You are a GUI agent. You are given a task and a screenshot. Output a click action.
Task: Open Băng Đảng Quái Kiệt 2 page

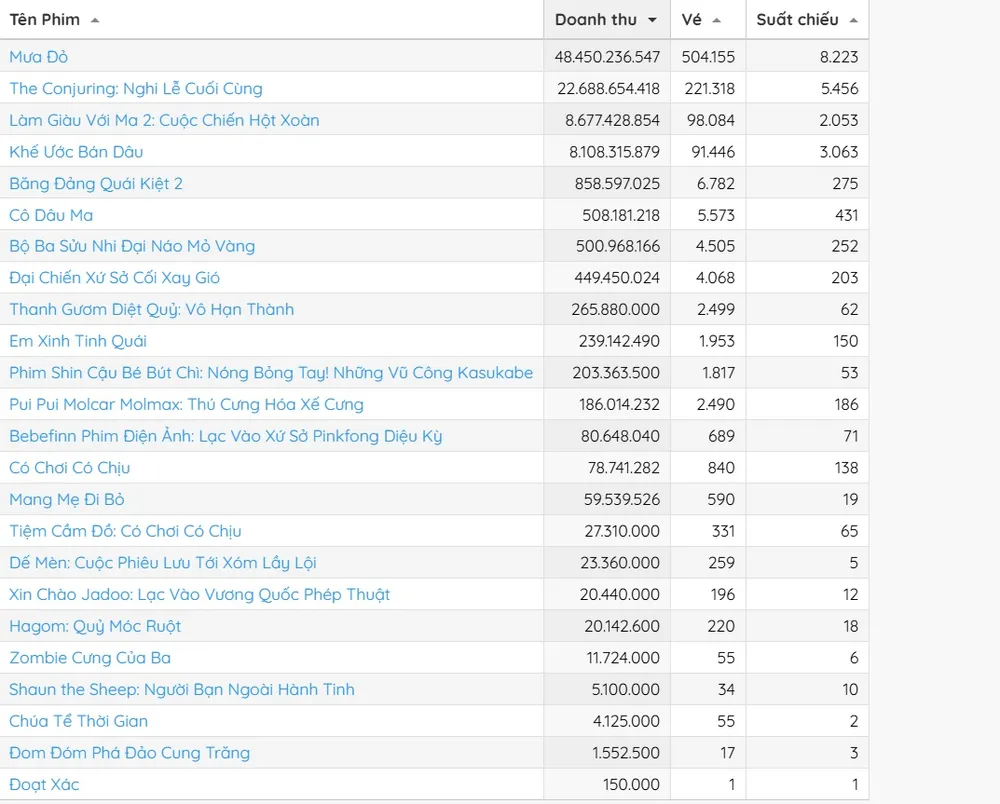(x=96, y=183)
